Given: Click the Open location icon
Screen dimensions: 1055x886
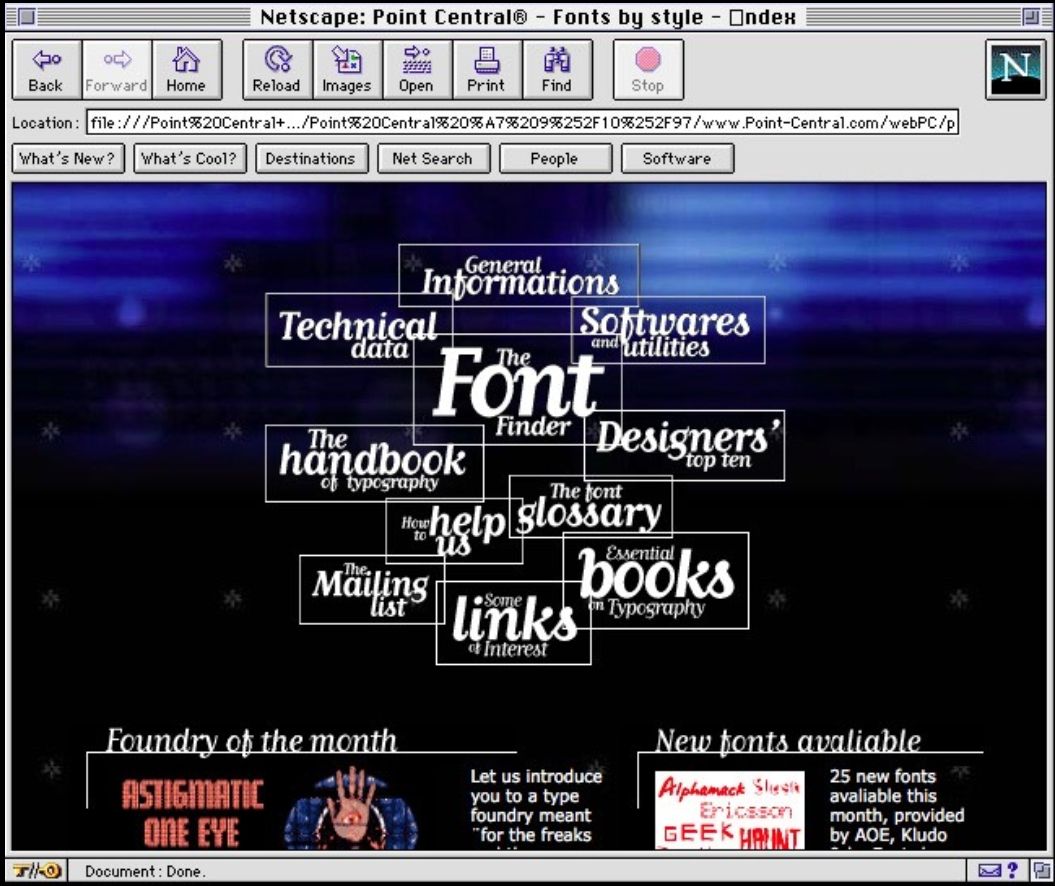Looking at the screenshot, I should click(x=416, y=70).
